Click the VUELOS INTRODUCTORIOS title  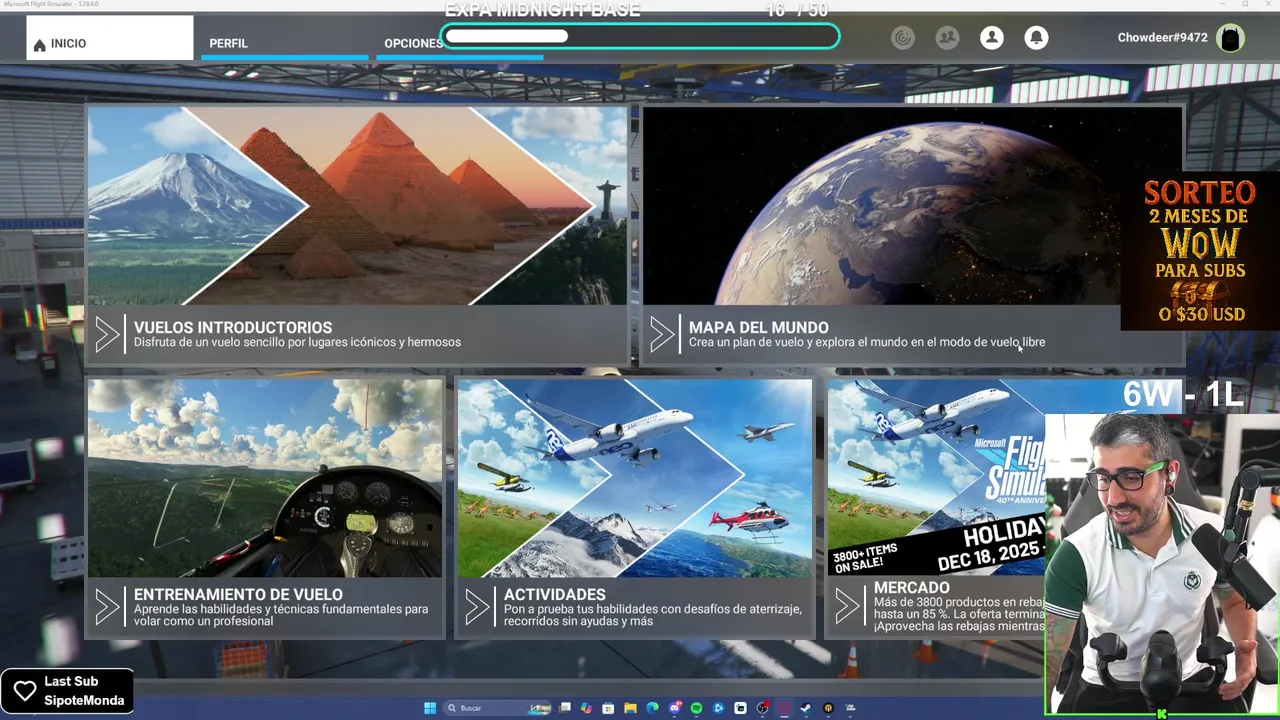[233, 327]
